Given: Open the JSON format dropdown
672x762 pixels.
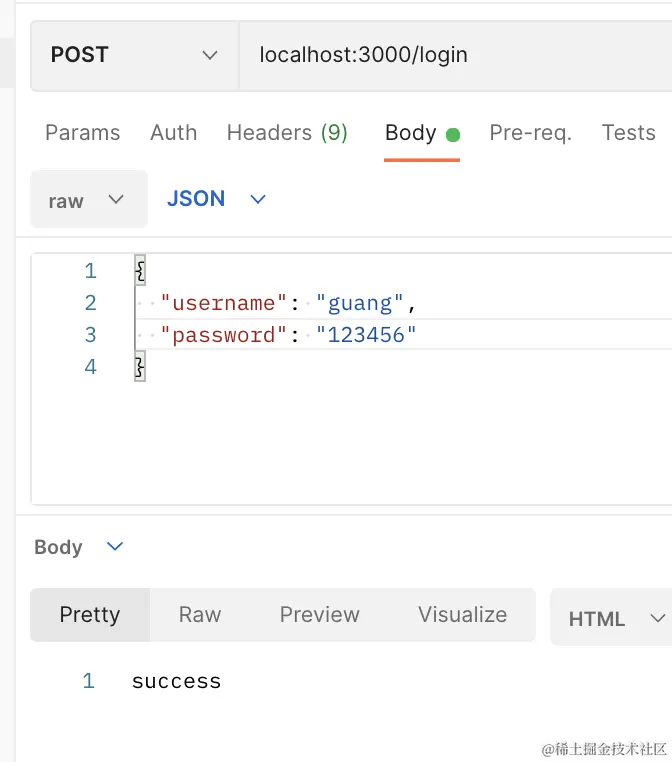Looking at the screenshot, I should pos(216,199).
